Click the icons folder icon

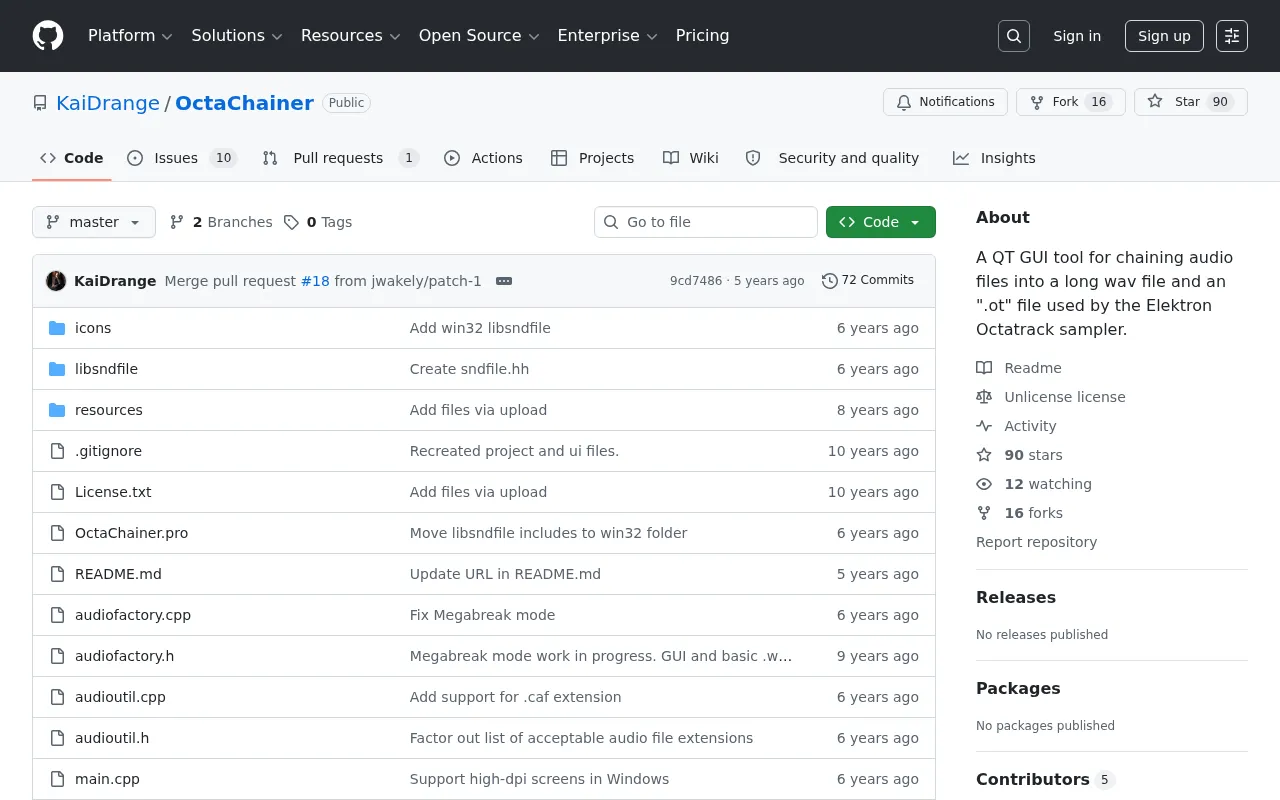(x=57, y=328)
